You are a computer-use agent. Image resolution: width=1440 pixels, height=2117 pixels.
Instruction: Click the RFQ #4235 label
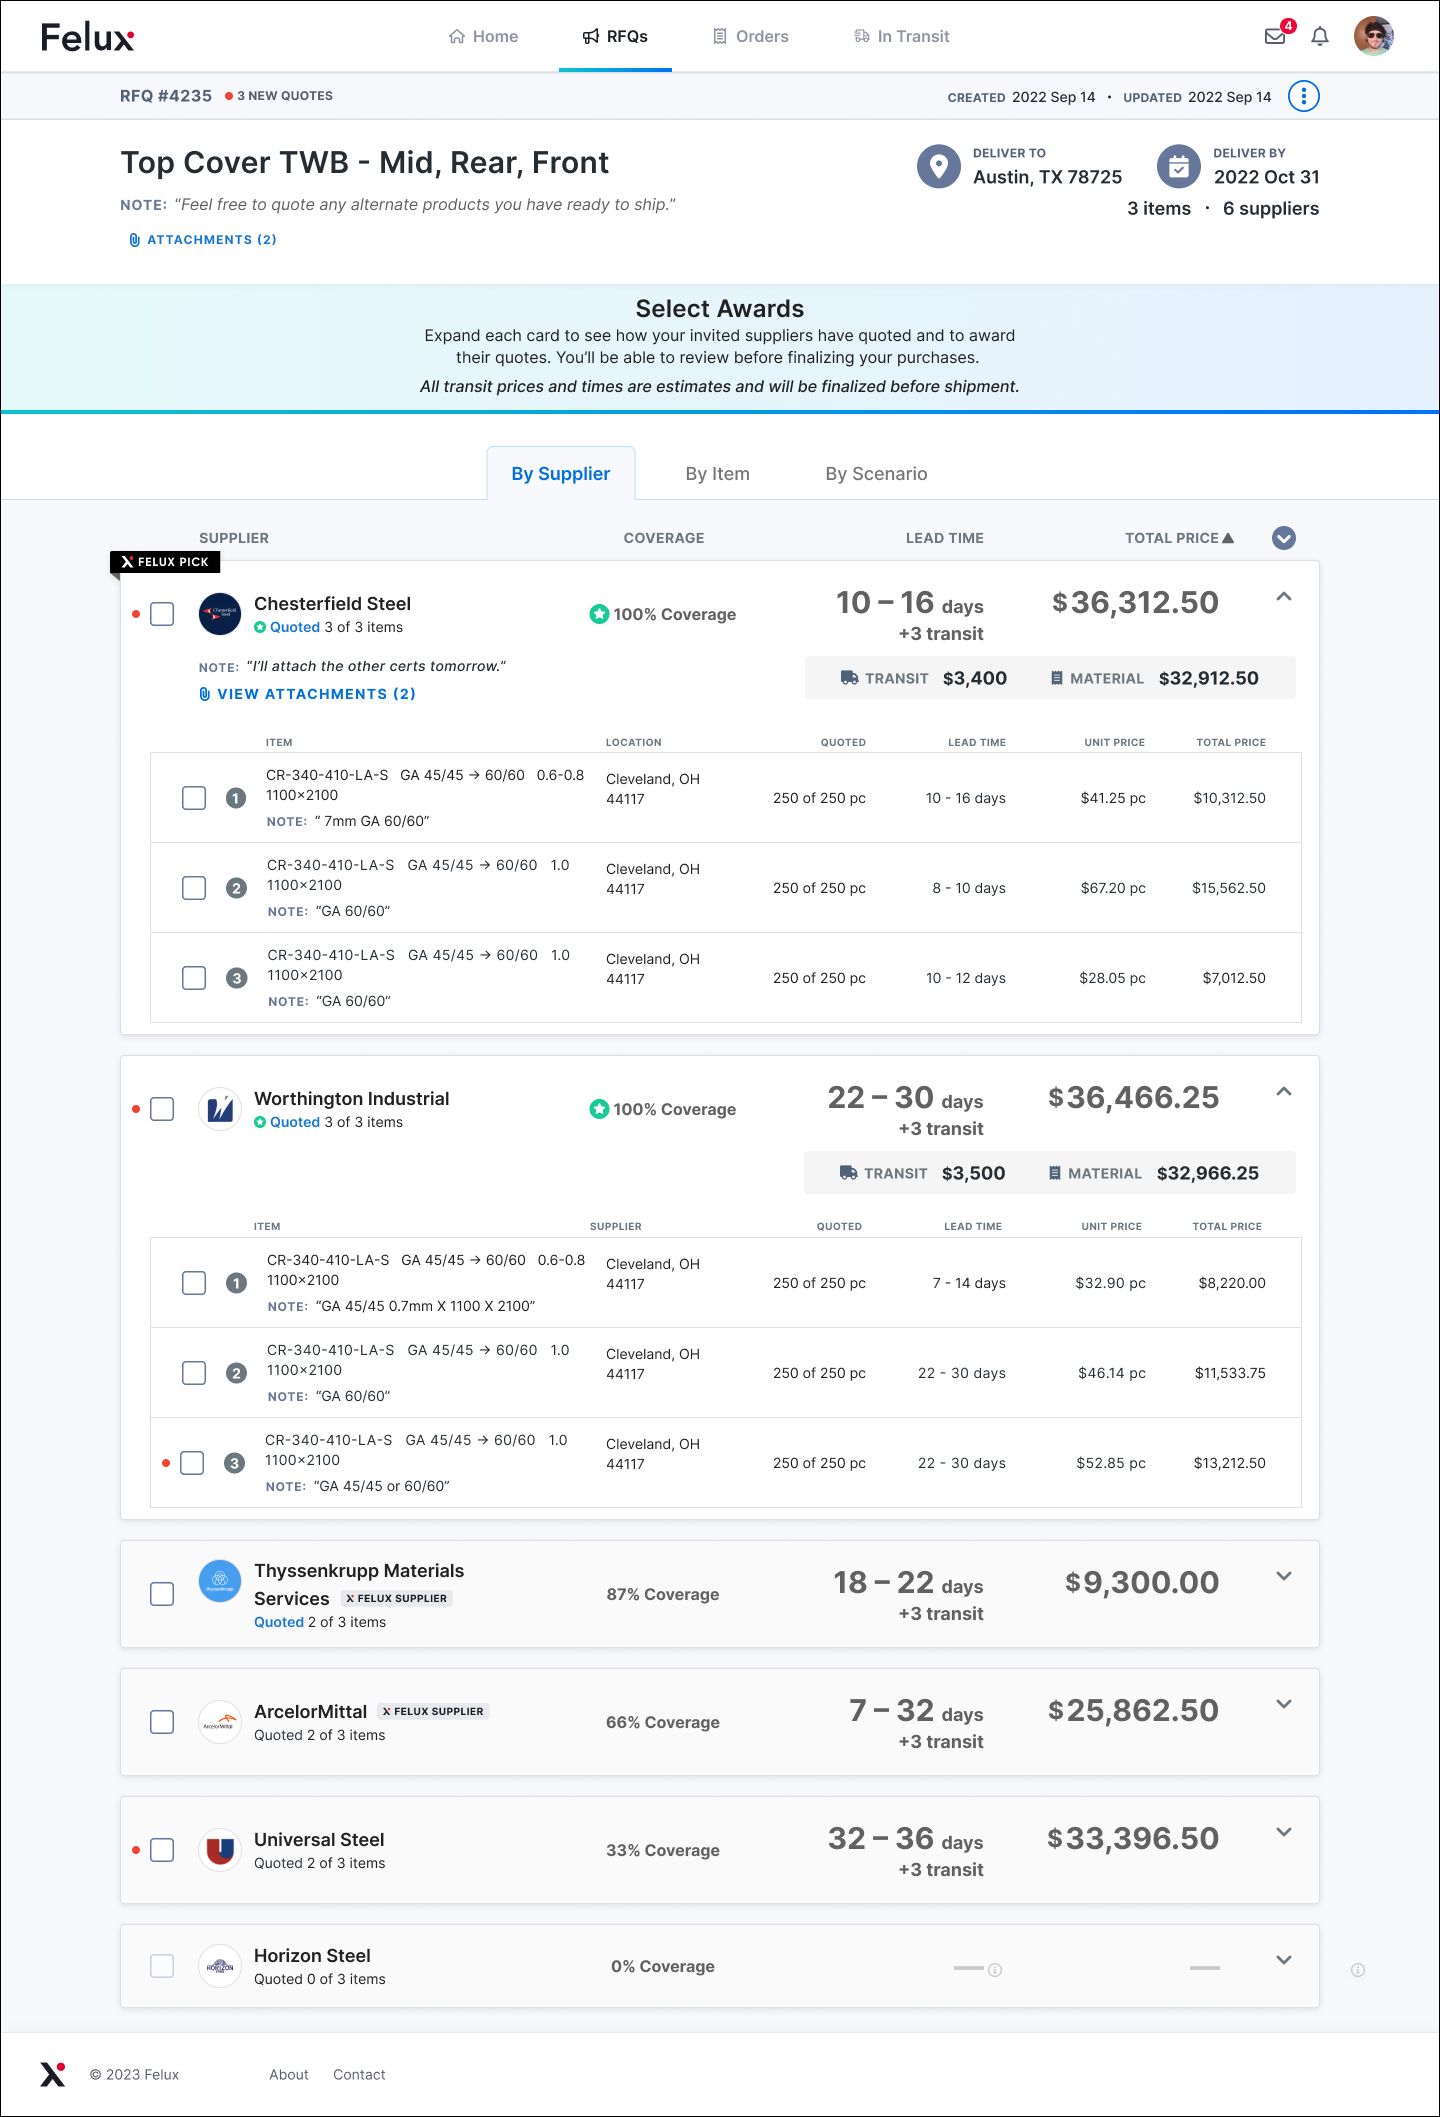(166, 96)
